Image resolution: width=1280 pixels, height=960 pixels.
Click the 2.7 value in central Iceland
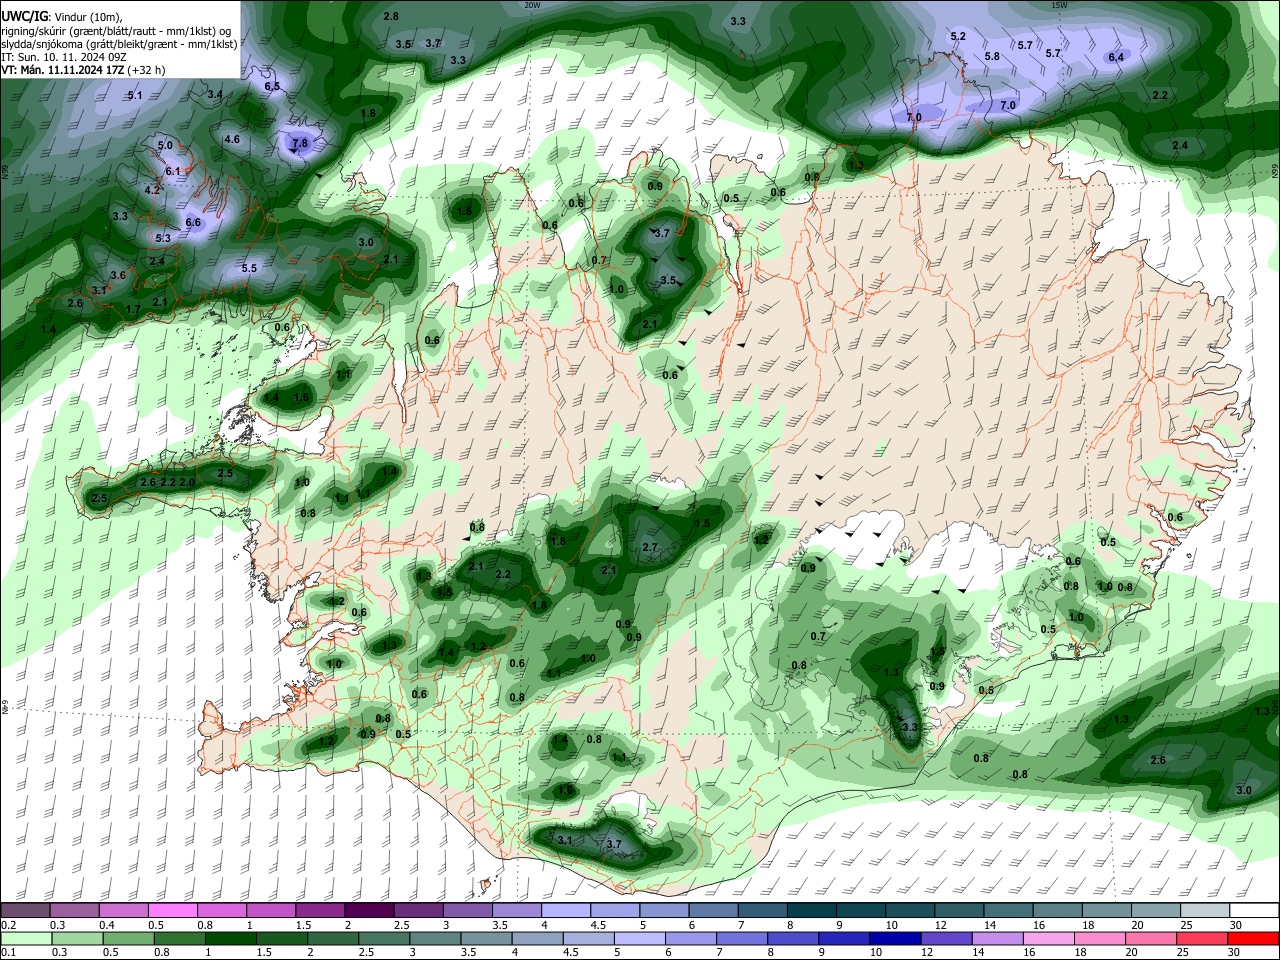coord(649,547)
